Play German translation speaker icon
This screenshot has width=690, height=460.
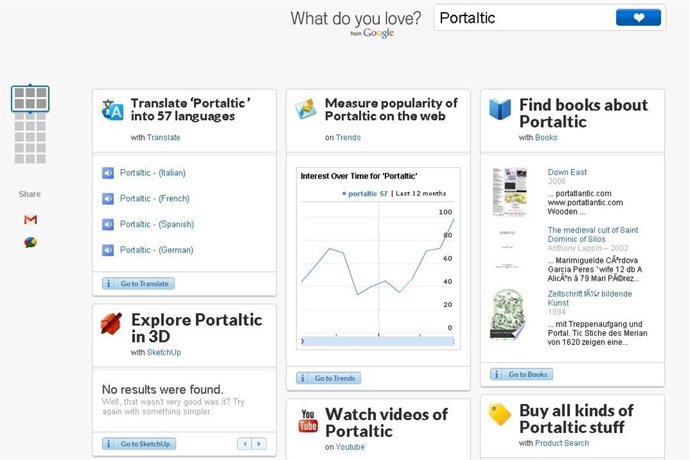(x=108, y=250)
